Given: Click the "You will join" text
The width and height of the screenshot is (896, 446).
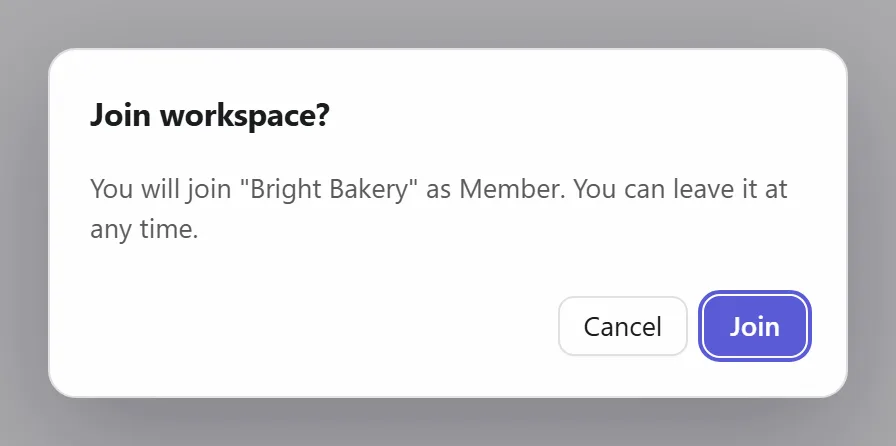Looking at the screenshot, I should 163,189.
